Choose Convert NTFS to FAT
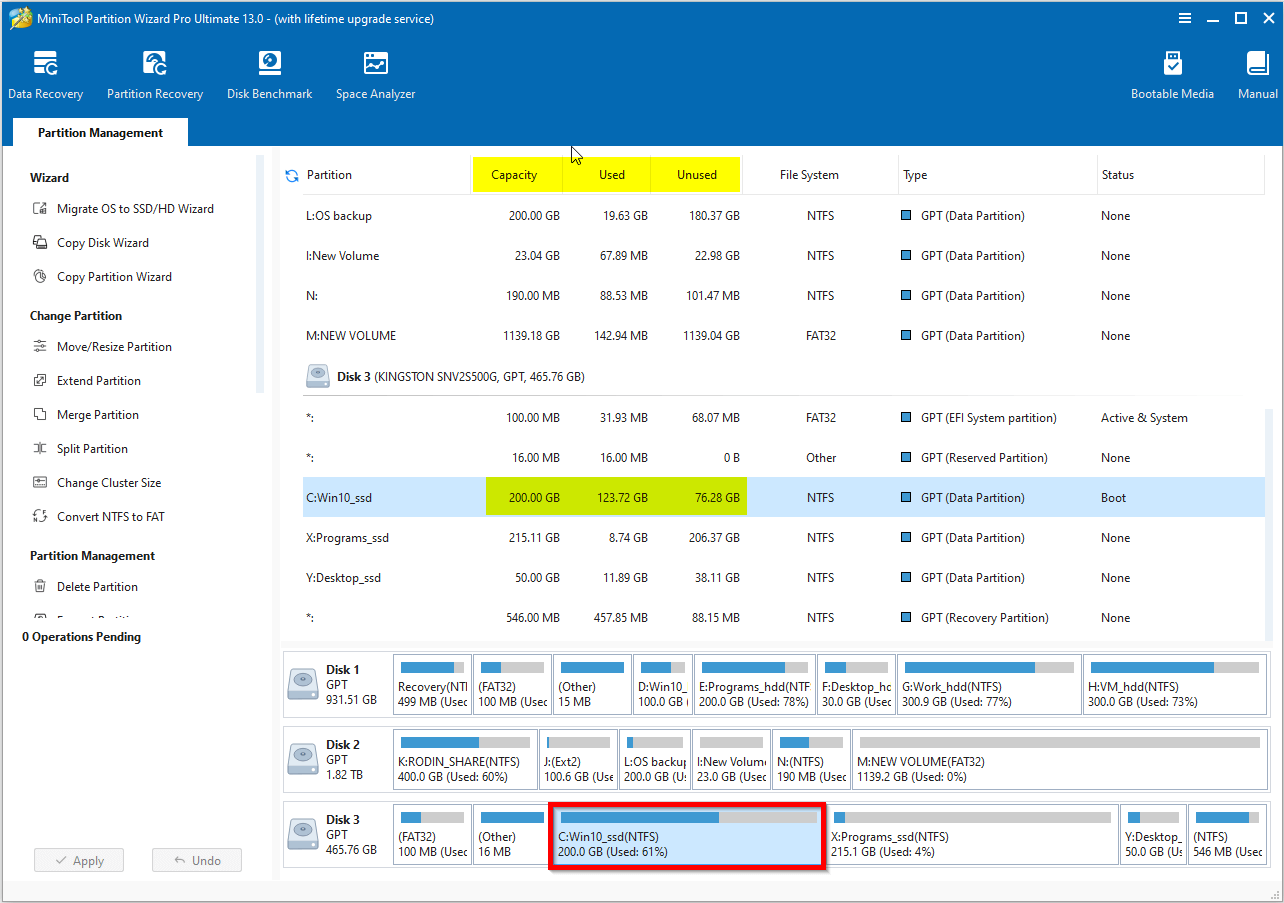Viewport: 1284px width, 903px height. coord(99,517)
